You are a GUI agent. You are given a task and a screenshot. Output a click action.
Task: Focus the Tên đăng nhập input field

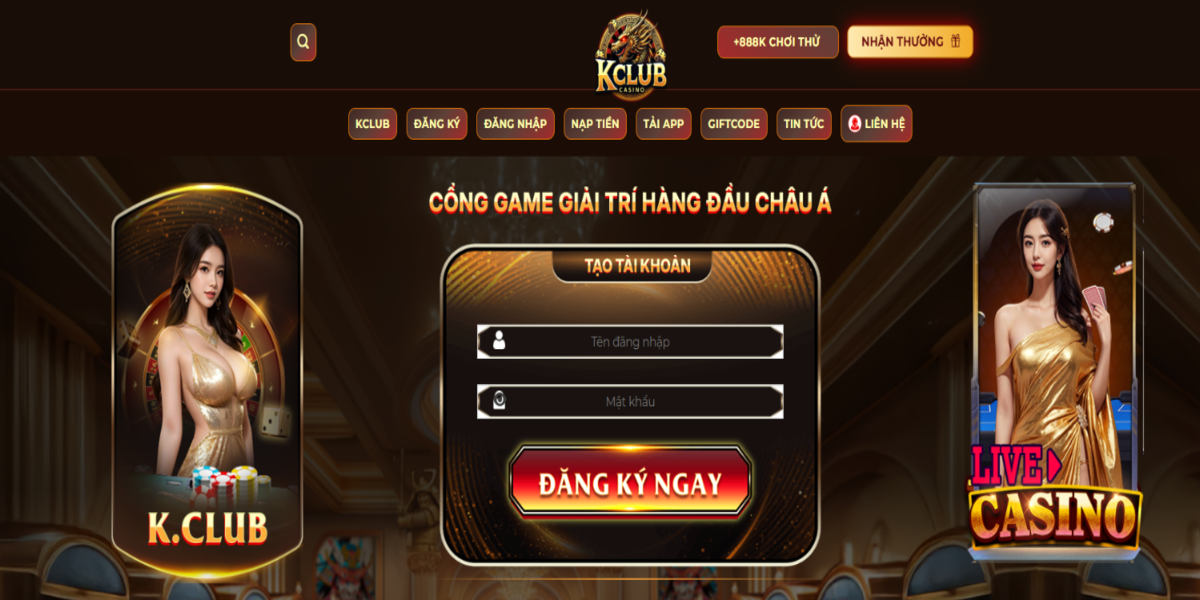(630, 341)
